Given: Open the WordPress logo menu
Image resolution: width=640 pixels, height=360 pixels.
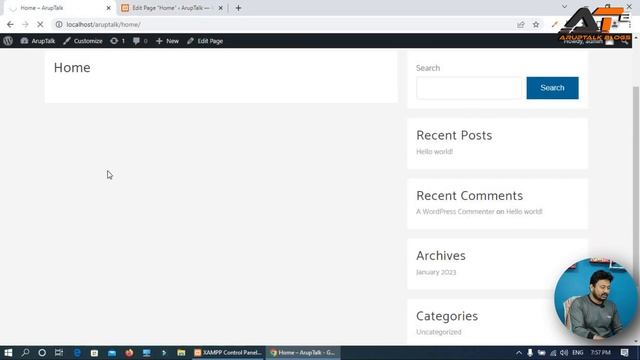Looking at the screenshot, I should coord(8,41).
